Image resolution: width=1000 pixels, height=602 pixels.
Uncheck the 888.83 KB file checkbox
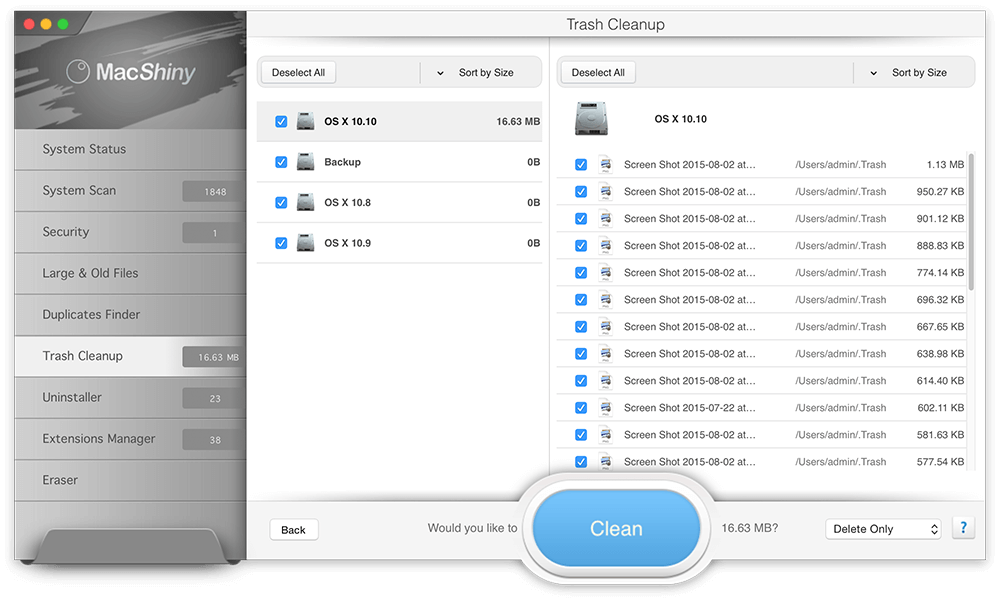pos(581,246)
